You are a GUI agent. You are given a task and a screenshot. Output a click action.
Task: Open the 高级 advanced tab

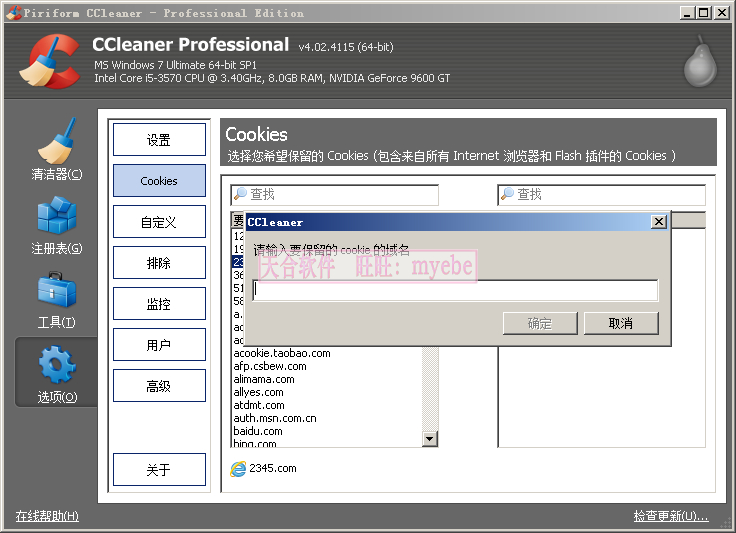159,386
